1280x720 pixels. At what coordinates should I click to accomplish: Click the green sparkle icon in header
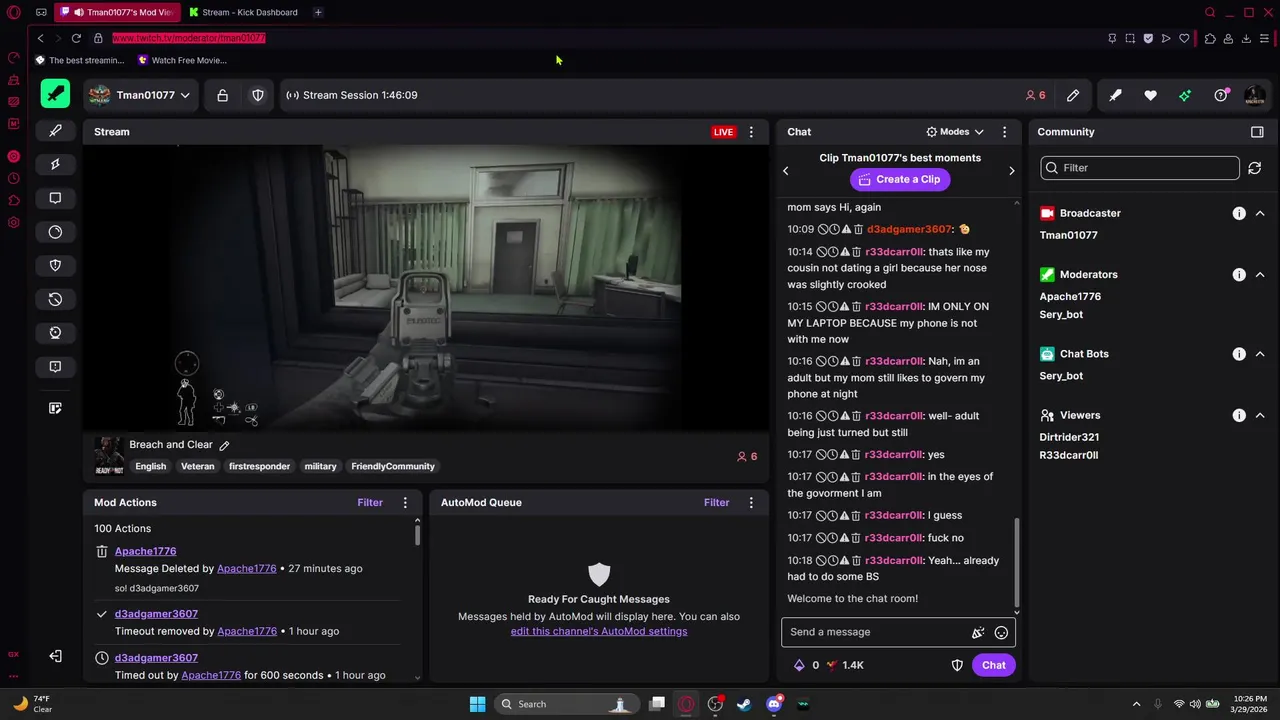click(1185, 95)
